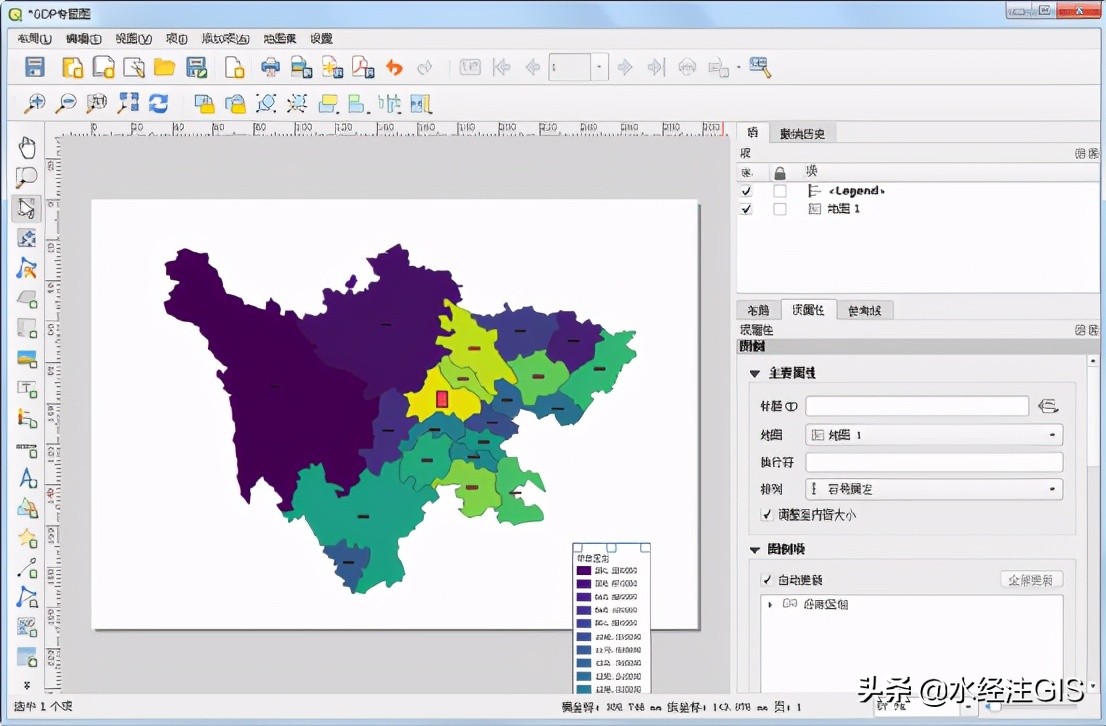Click the Export as SVG icon

(332, 67)
